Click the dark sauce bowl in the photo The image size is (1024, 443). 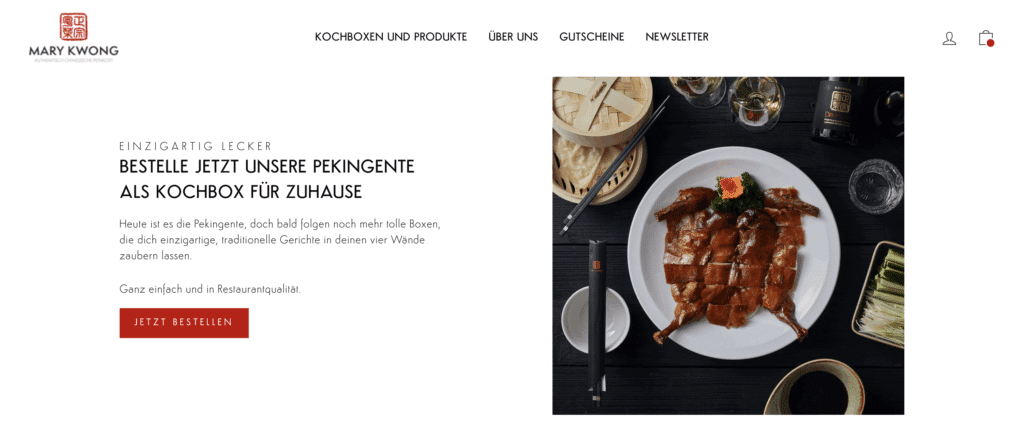(x=816, y=389)
